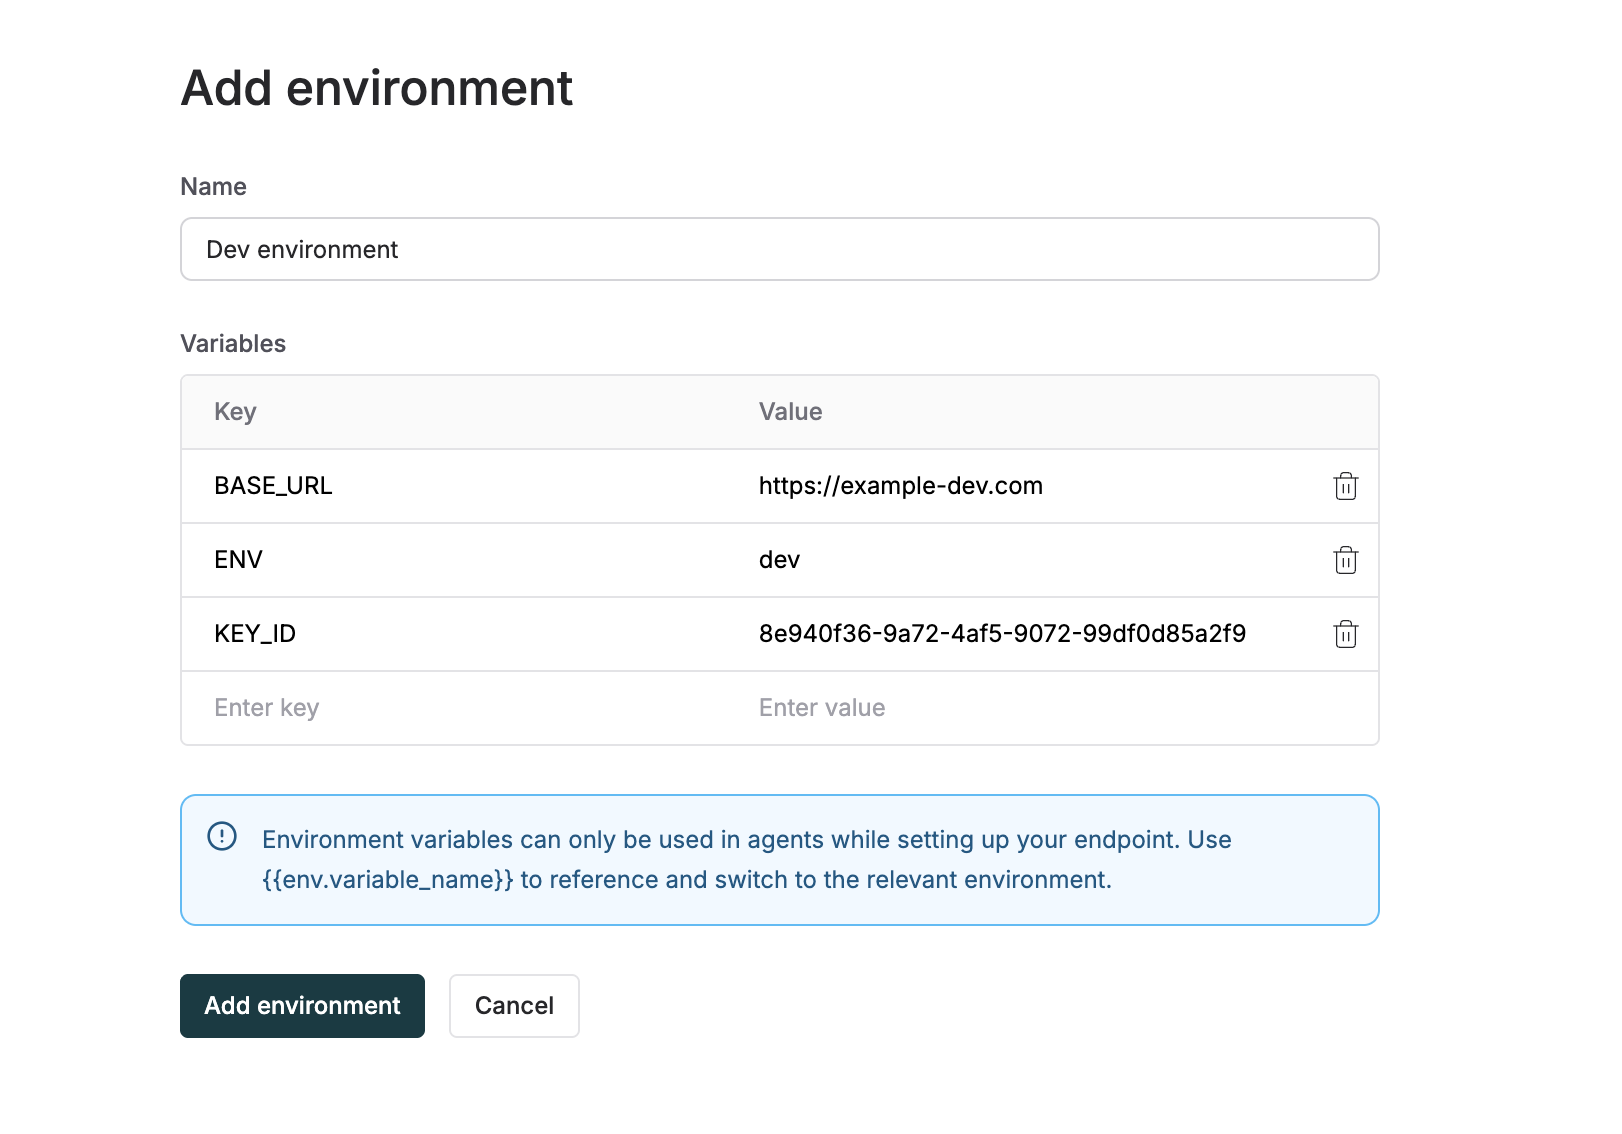Click the "Variables" section label
The height and width of the screenshot is (1134, 1622).
(233, 344)
